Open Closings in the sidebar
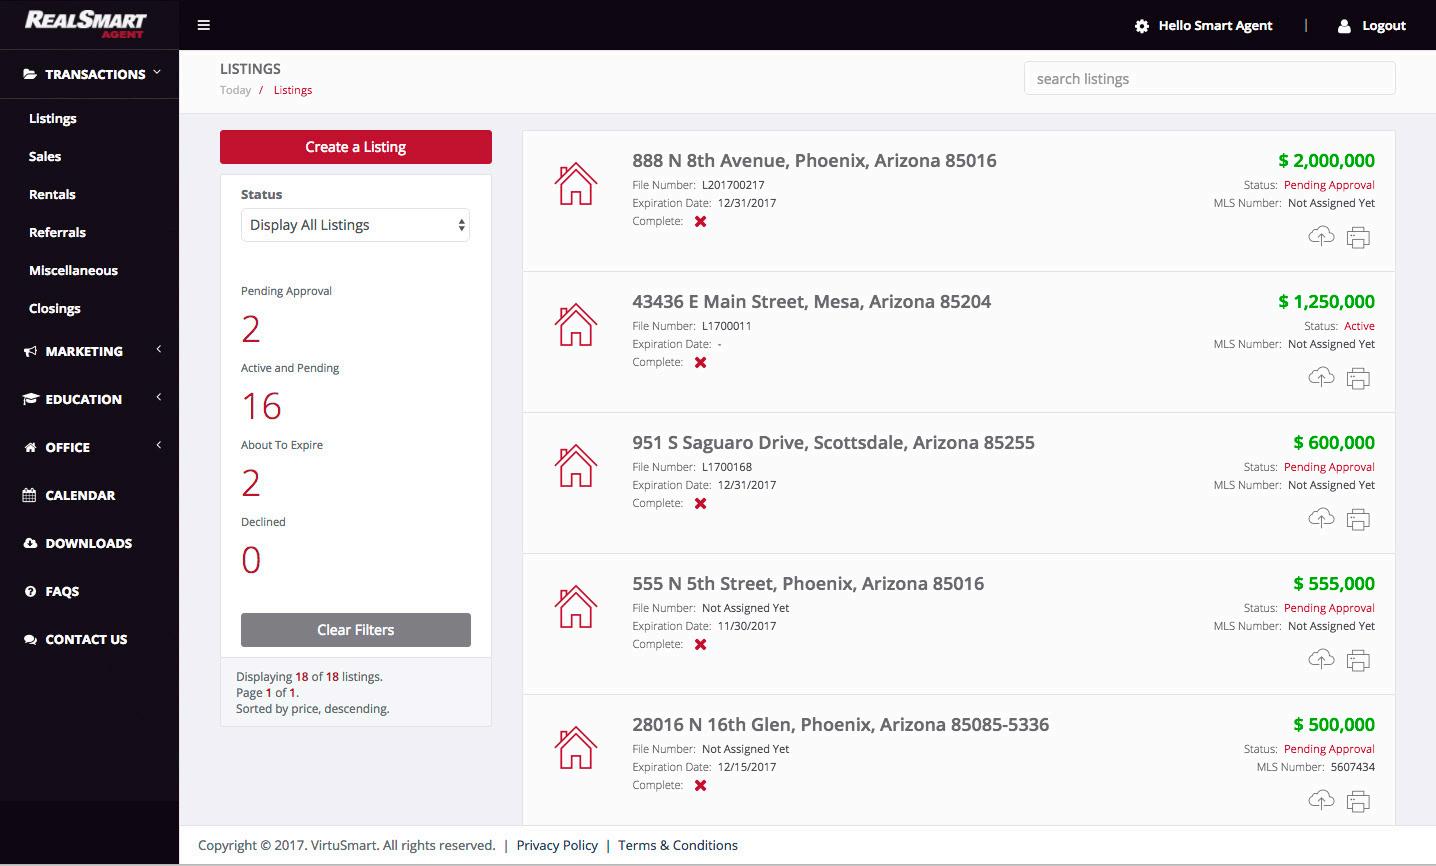 point(55,308)
